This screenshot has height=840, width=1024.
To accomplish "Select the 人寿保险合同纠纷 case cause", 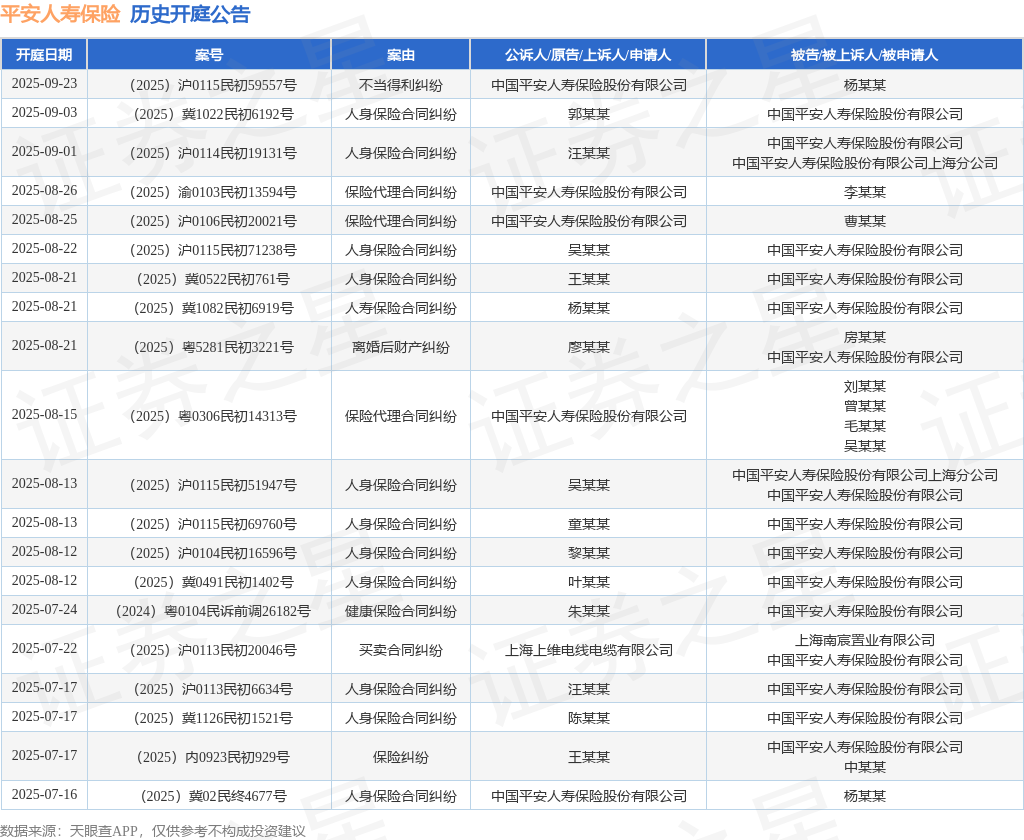I will coord(400,308).
